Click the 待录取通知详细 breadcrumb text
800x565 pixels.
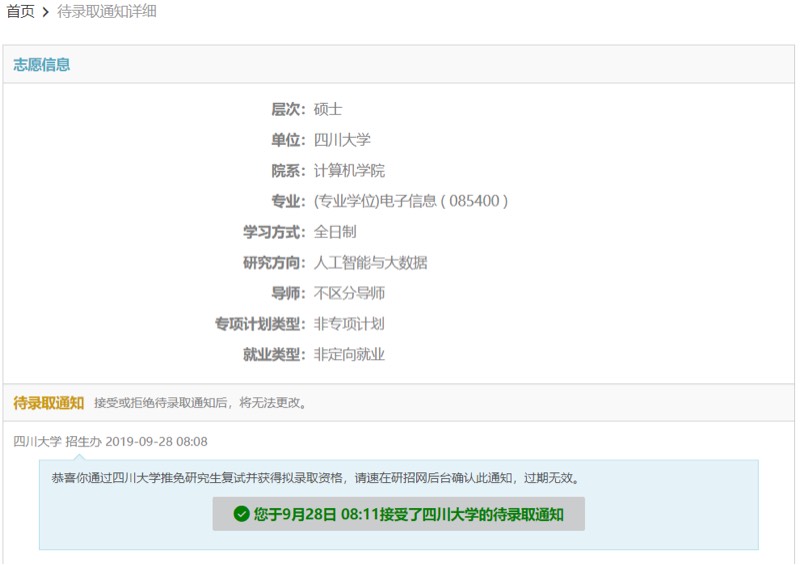107,11
